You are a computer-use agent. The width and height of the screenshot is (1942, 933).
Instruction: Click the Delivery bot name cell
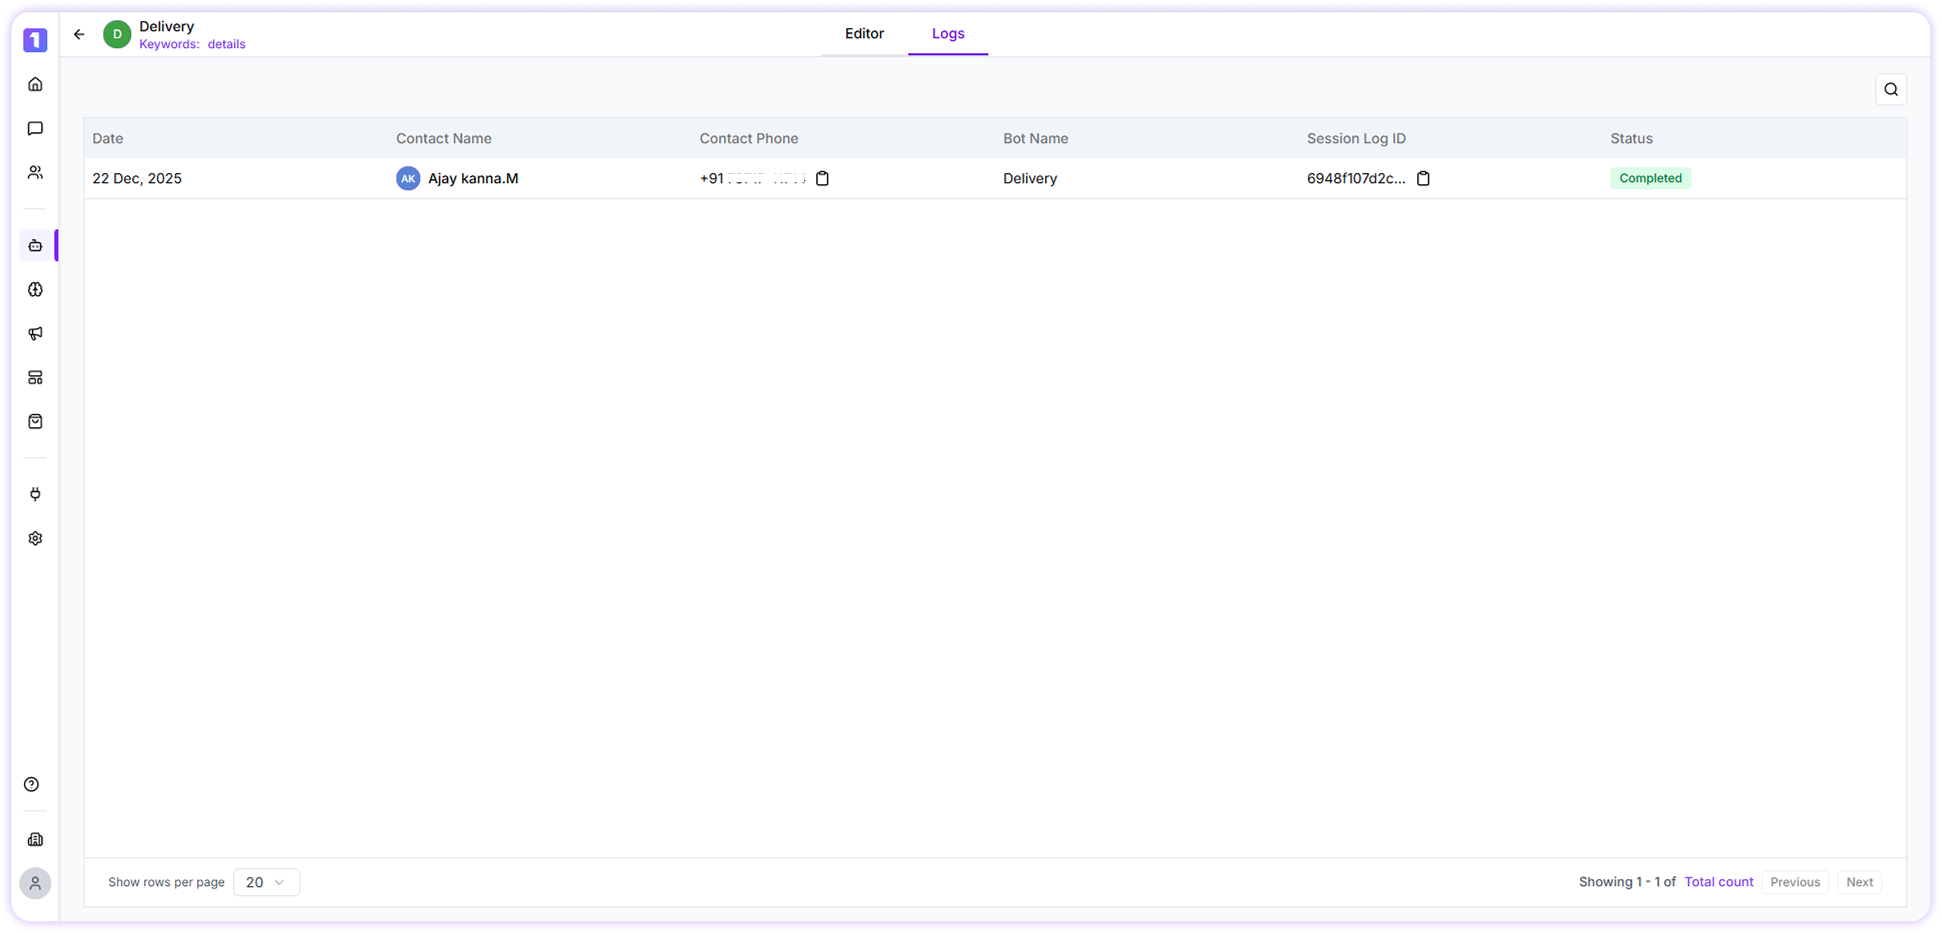(1030, 179)
